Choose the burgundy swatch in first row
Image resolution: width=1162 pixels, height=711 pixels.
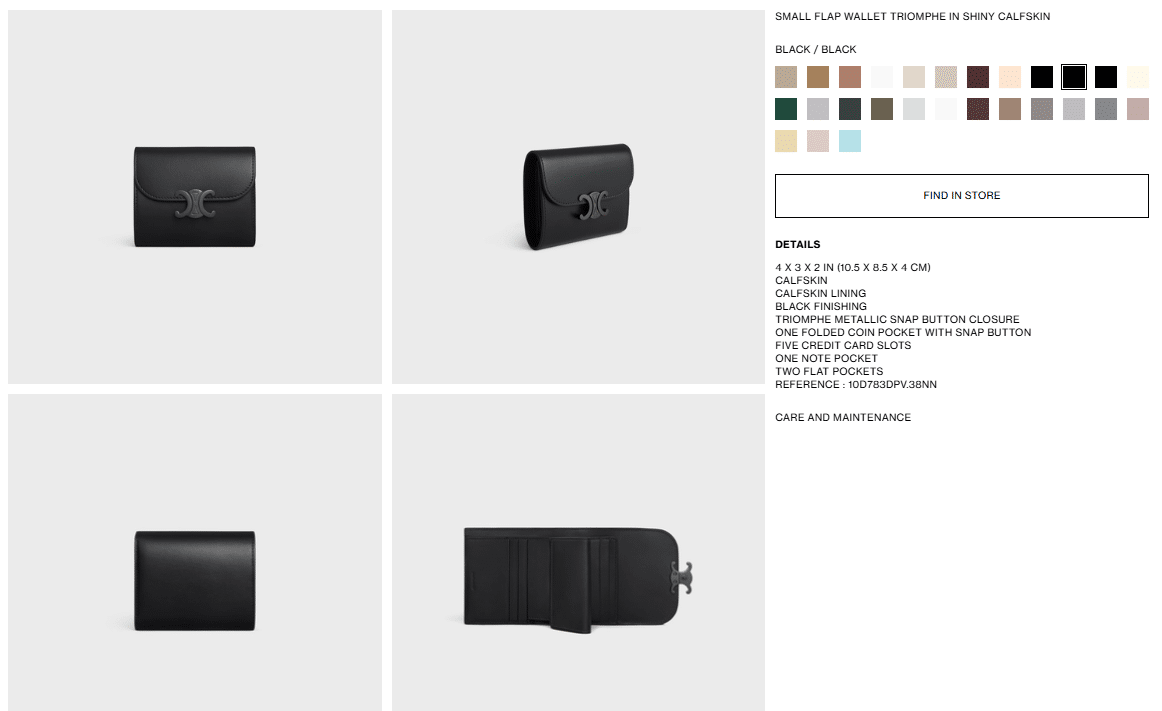point(977,77)
